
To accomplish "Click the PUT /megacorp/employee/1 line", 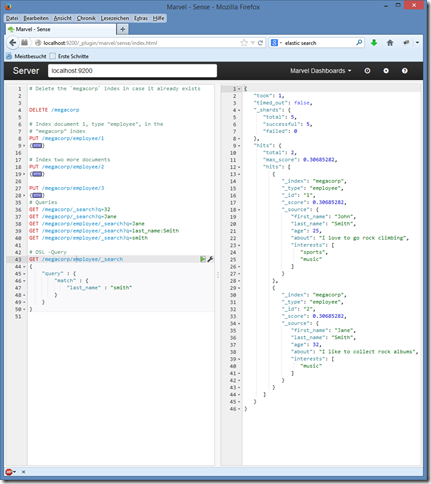I will pos(66,138).
